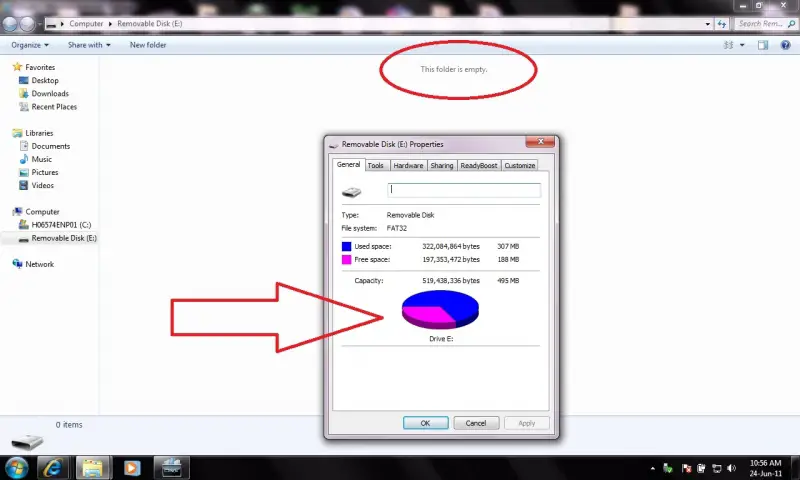
Task: Select Music library in navigation pane
Action: 41,159
